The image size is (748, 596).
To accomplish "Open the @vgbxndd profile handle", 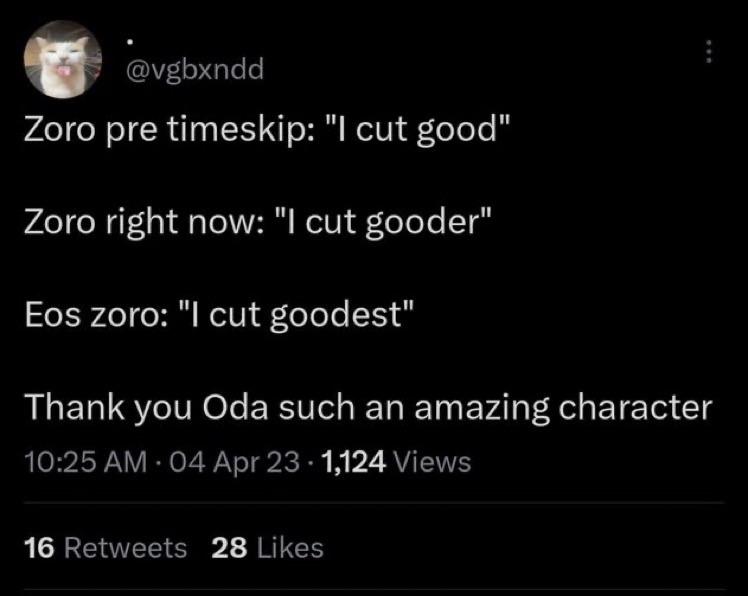I will pyautogui.click(x=194, y=70).
